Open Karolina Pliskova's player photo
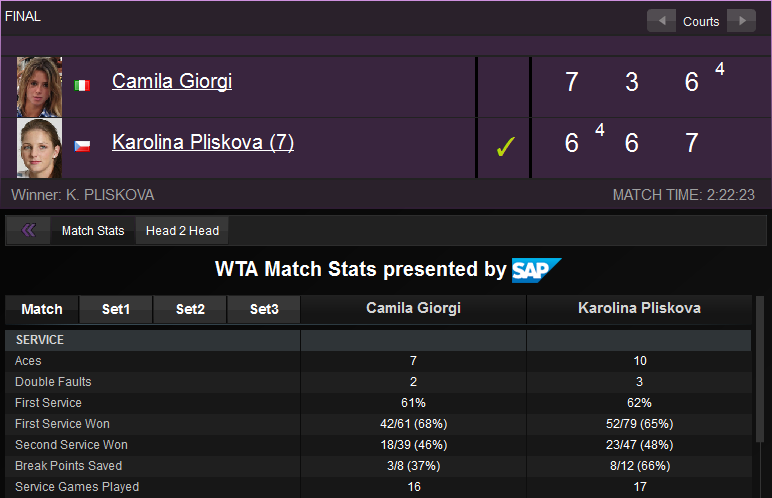This screenshot has width=772, height=498. point(40,147)
